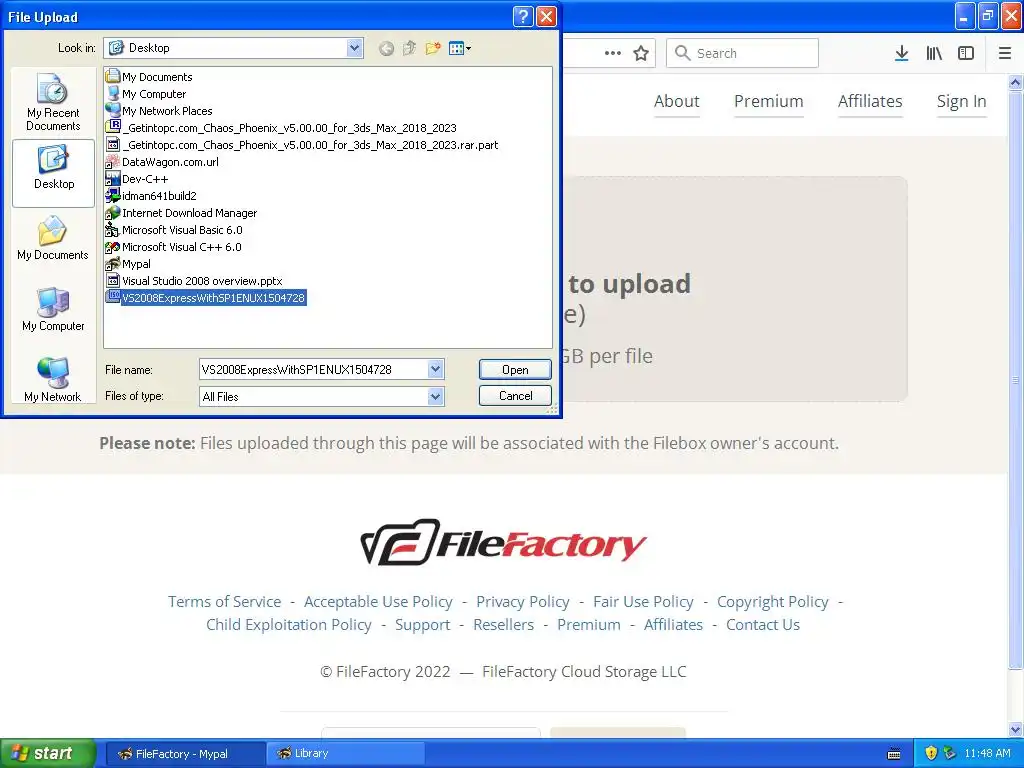The width and height of the screenshot is (1024, 768).
Task: Switch to Library taskbar item
Action: pos(345,754)
